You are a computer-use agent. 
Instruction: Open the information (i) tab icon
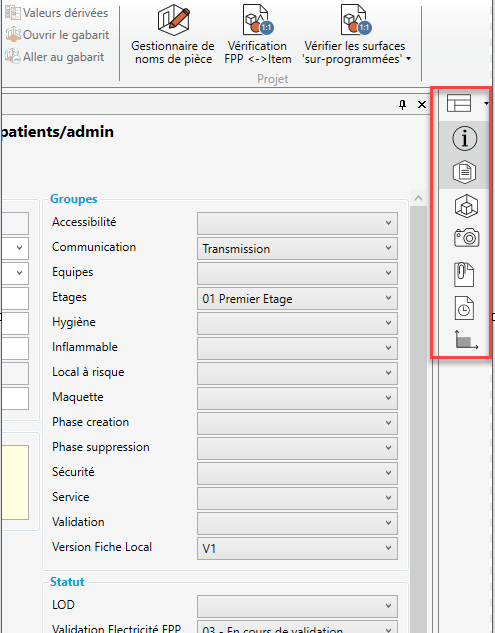464,138
